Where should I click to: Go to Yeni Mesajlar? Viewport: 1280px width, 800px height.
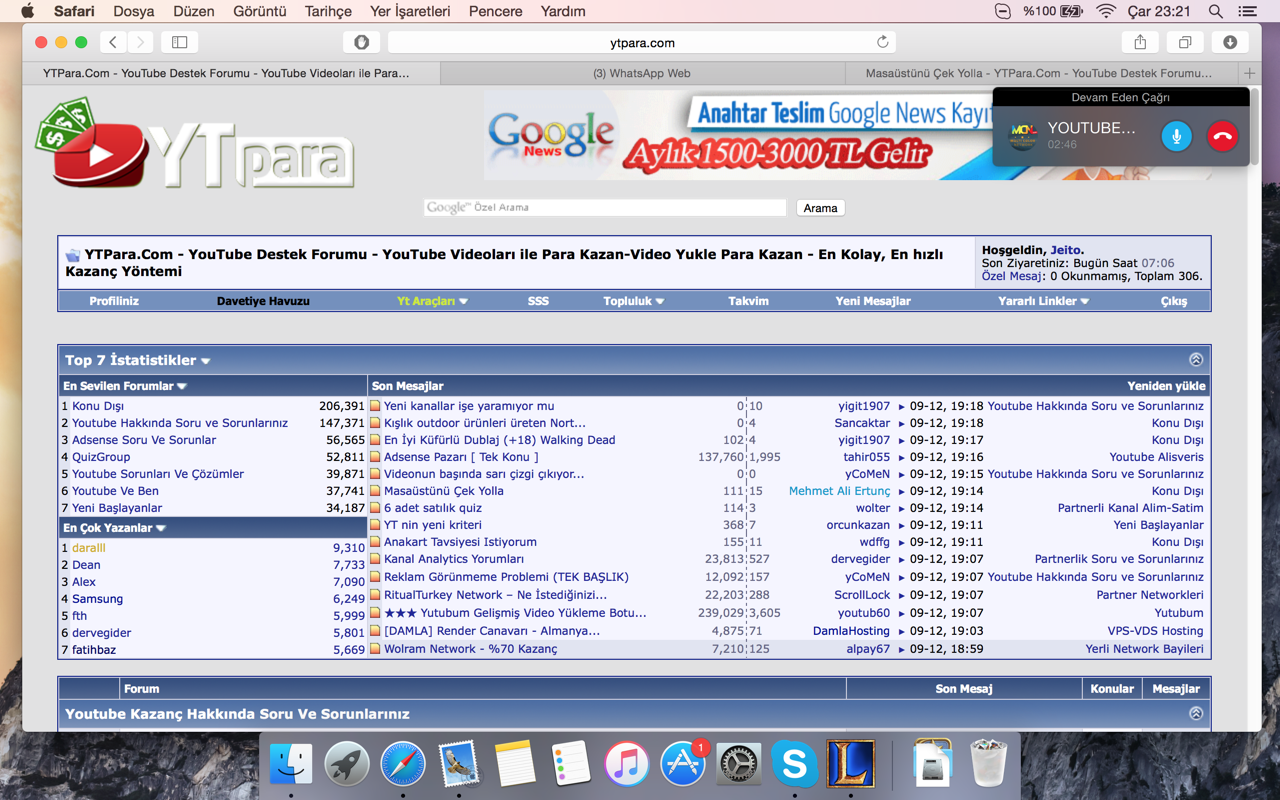click(873, 301)
